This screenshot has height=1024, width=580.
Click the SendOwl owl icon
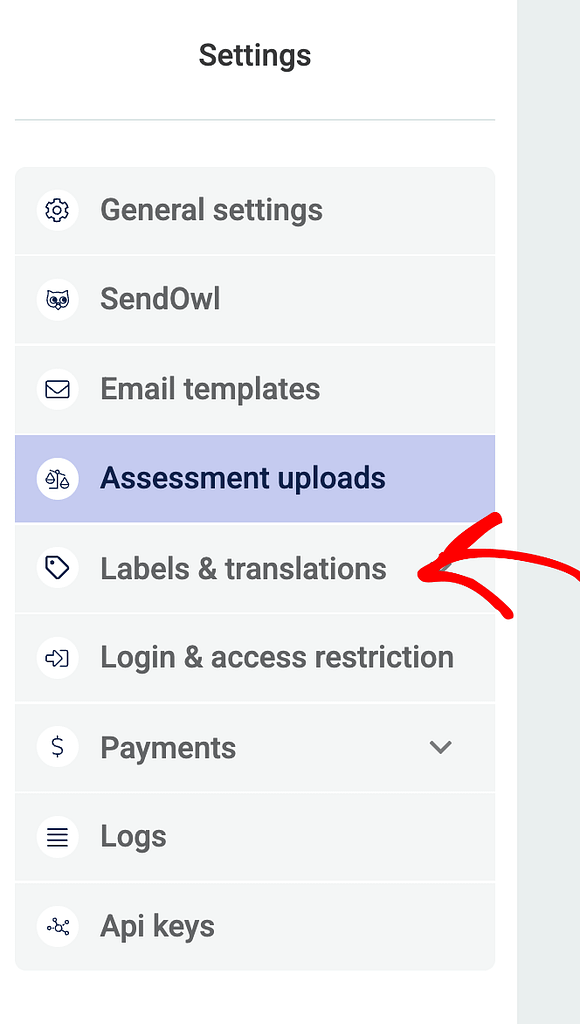[x=57, y=300]
